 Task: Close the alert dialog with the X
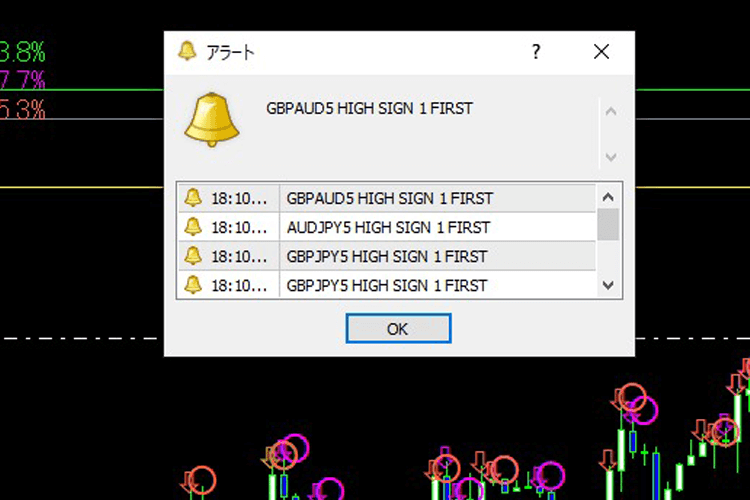click(601, 52)
